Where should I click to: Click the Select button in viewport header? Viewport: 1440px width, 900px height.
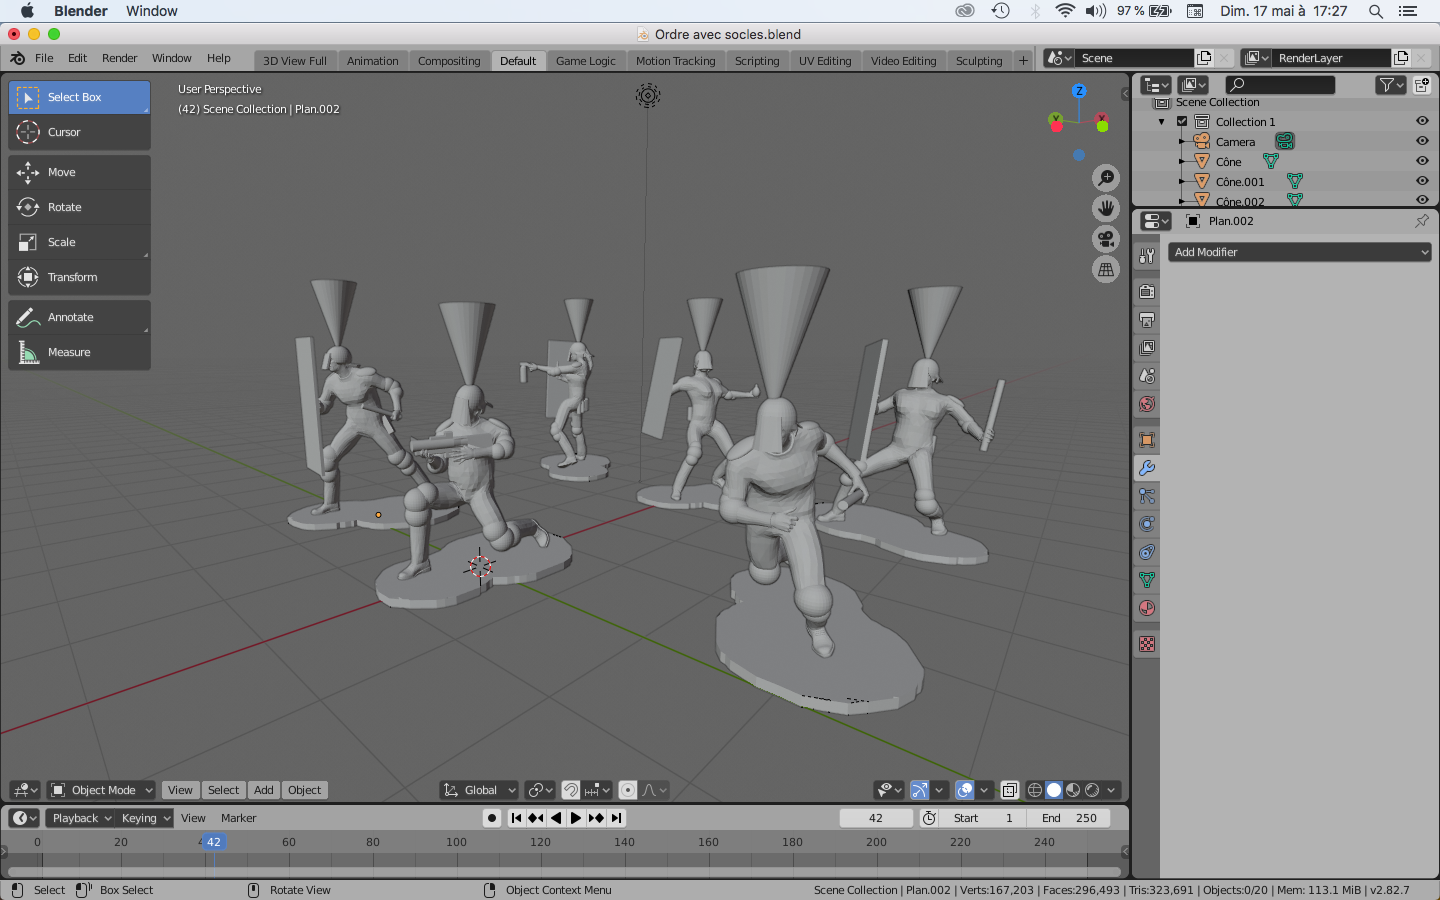pos(223,790)
